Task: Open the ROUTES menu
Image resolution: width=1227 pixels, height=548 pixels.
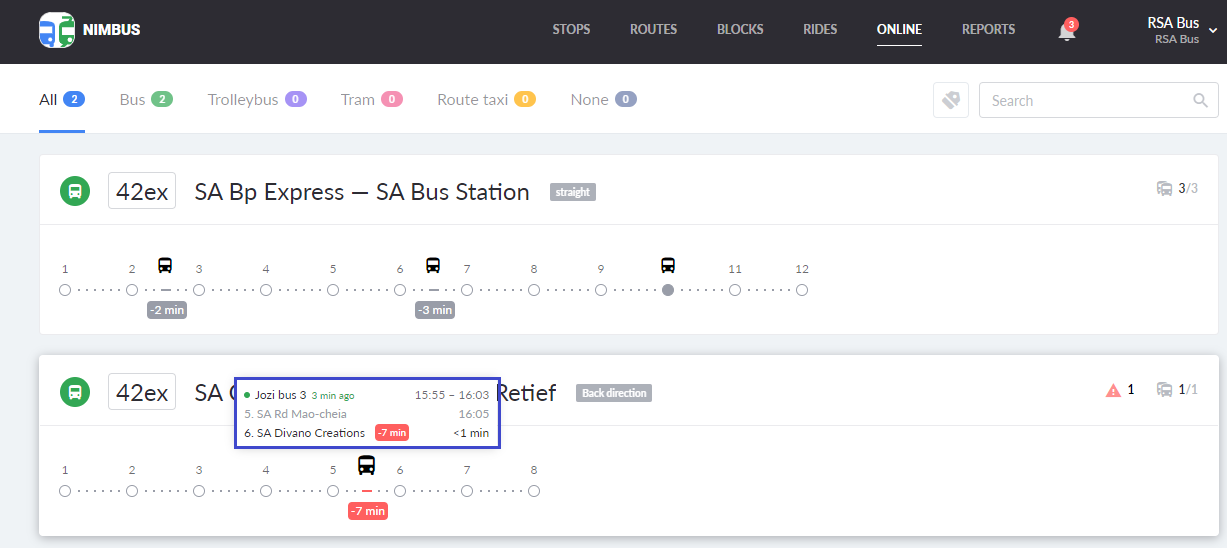Action: point(653,30)
